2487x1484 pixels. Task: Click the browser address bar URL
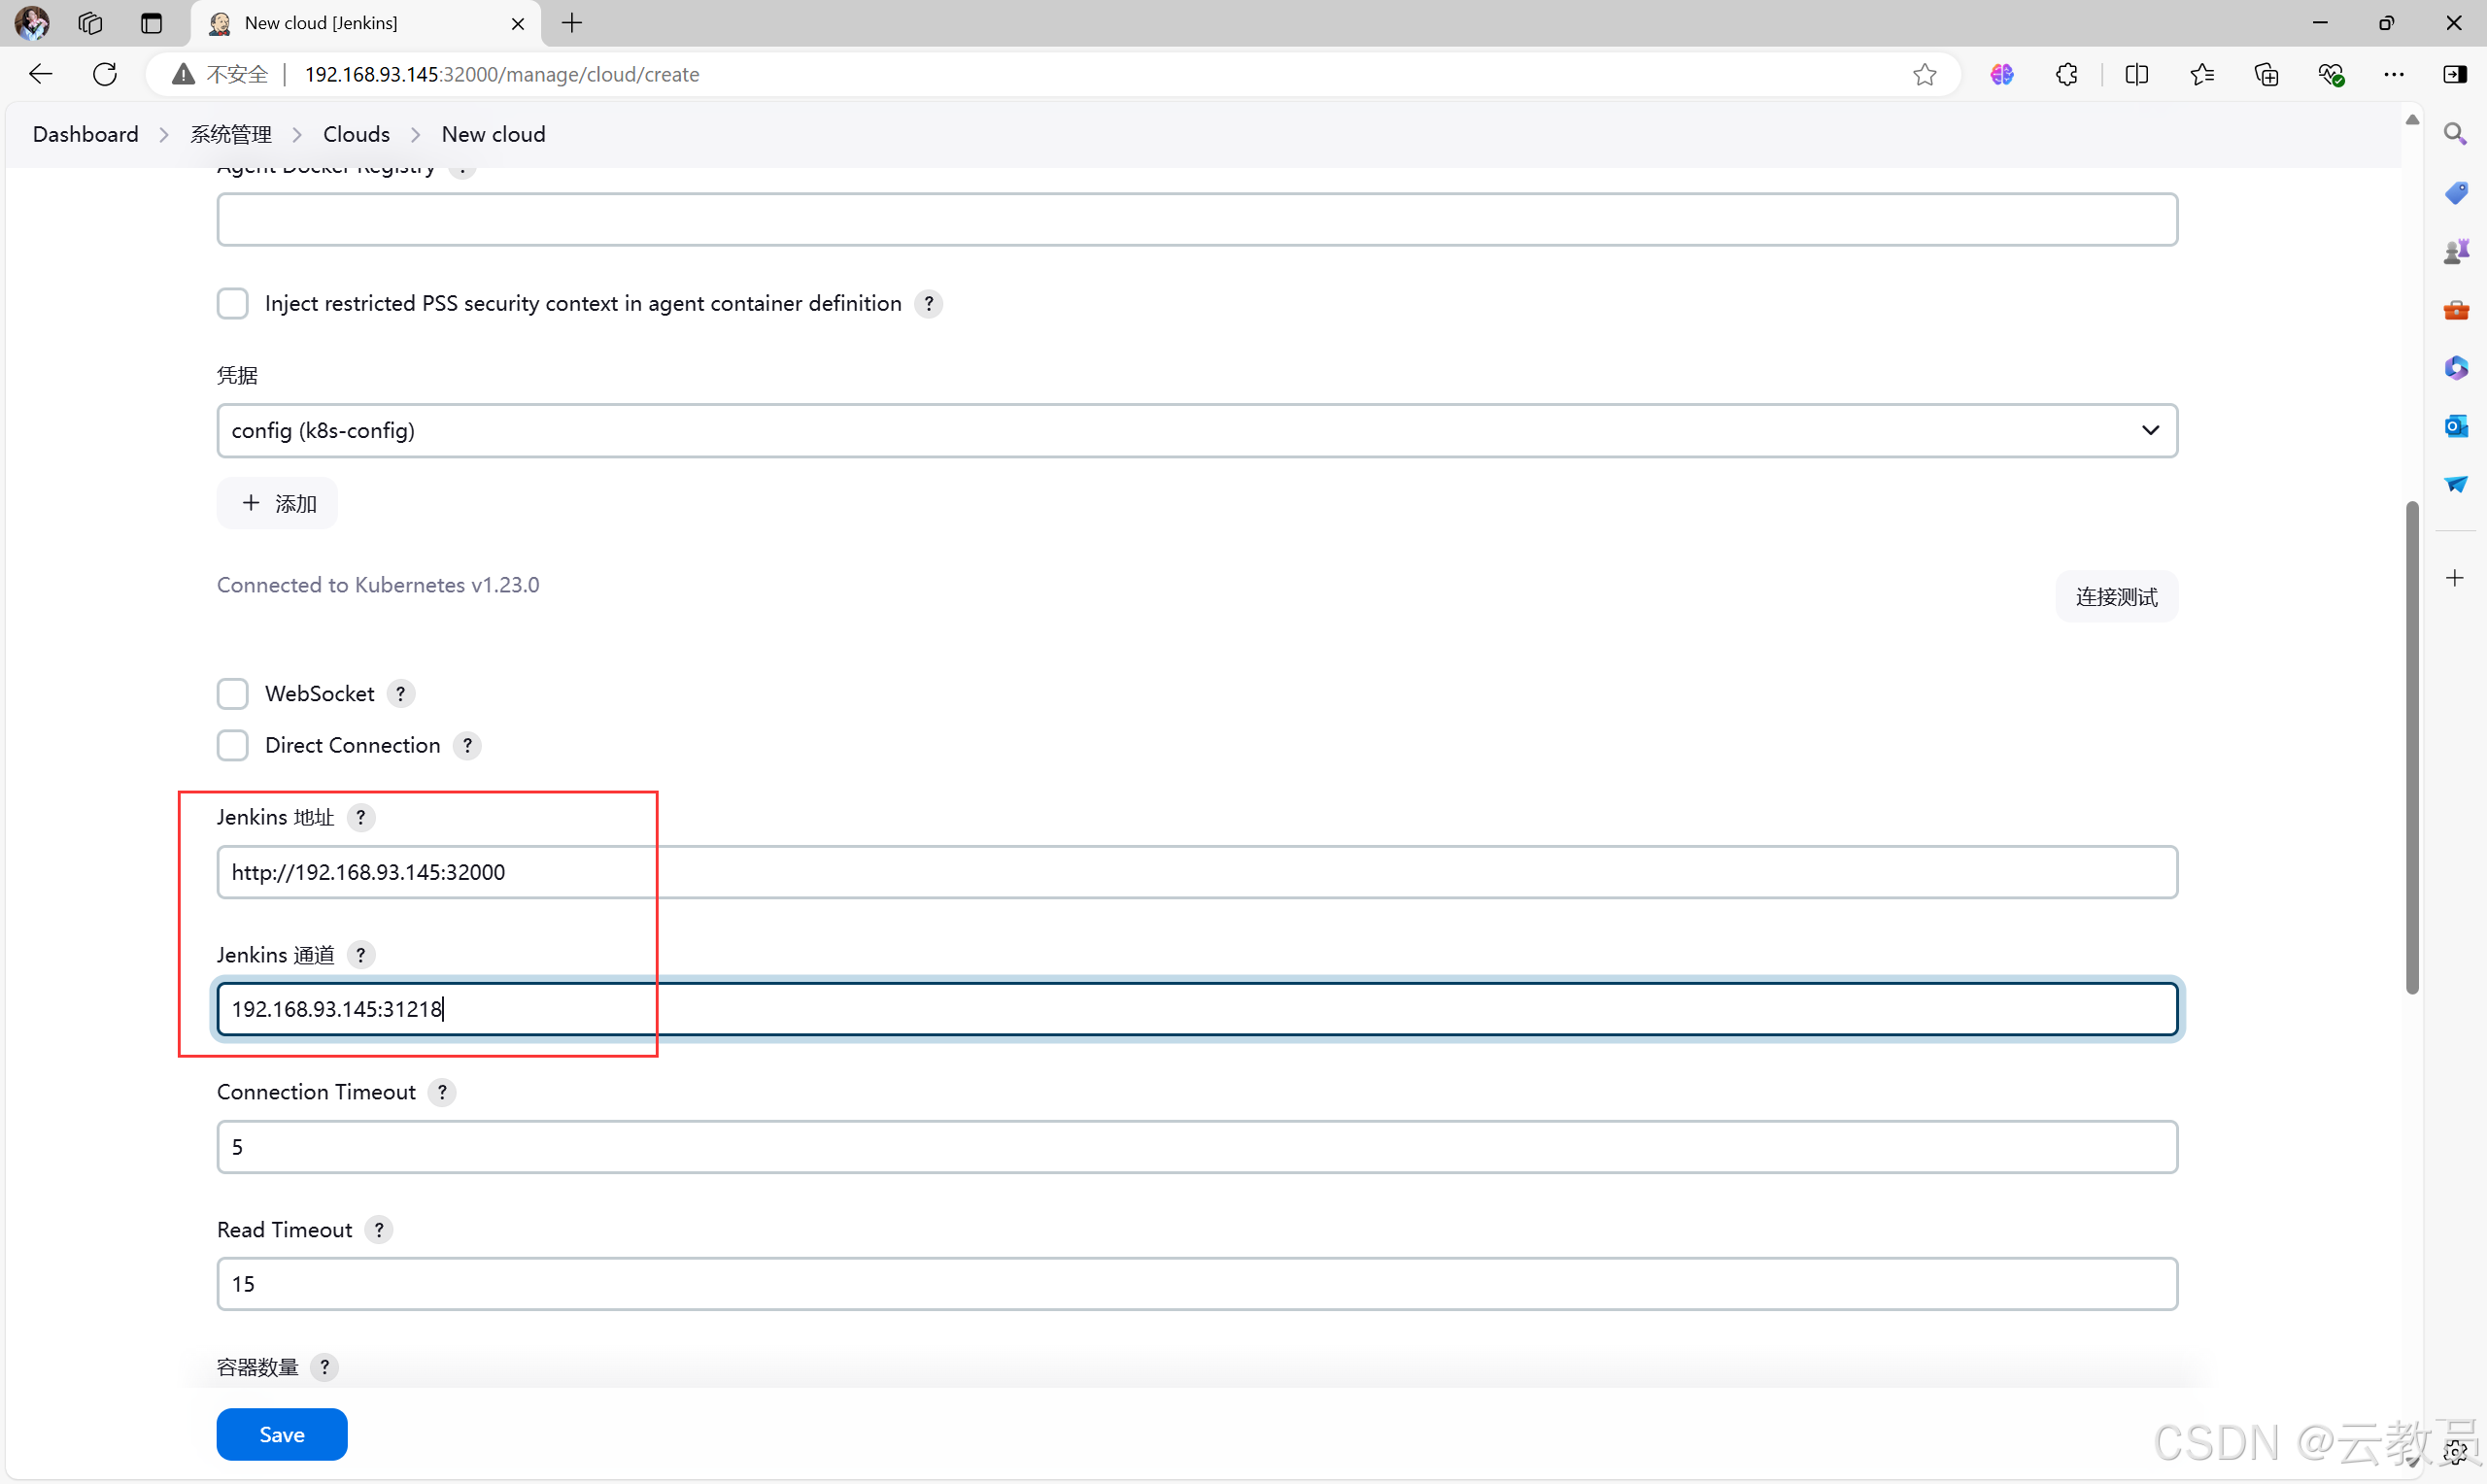pos(502,74)
